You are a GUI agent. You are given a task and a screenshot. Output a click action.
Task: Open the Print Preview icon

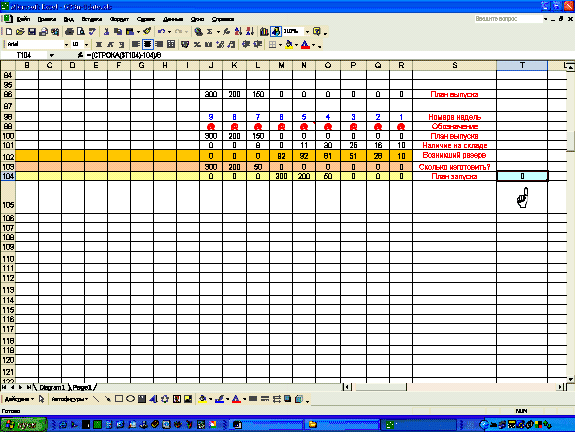(81, 32)
